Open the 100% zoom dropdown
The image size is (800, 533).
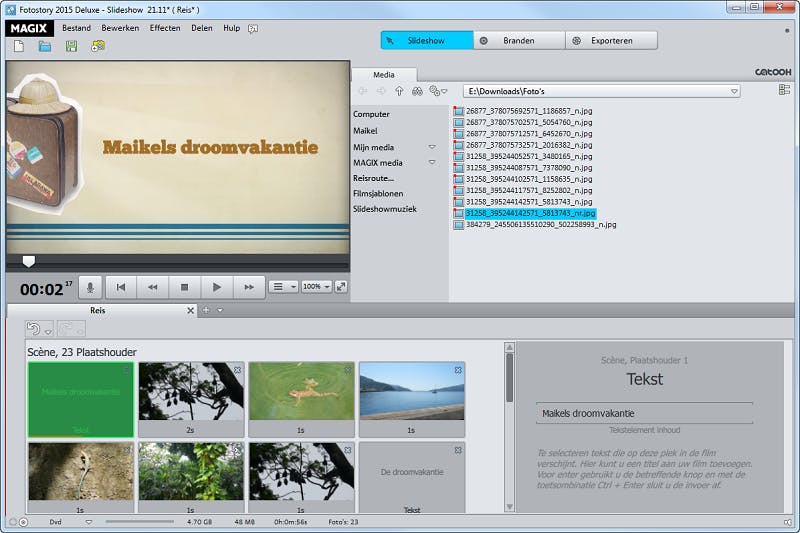point(315,287)
